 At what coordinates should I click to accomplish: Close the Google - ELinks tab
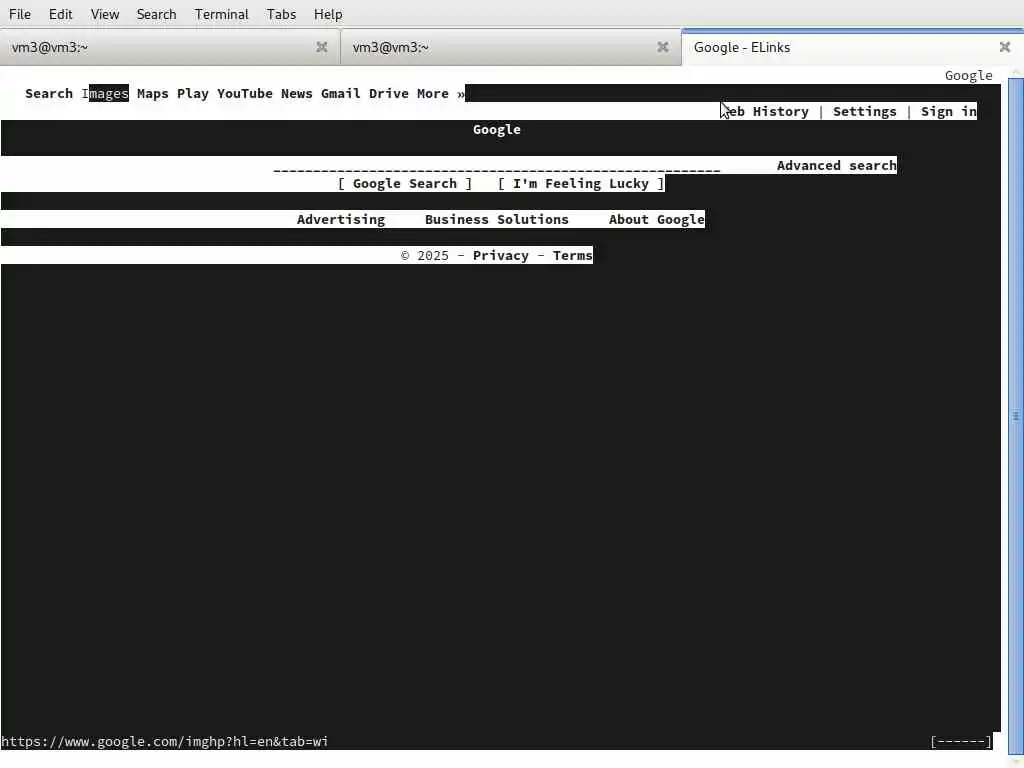(1004, 47)
